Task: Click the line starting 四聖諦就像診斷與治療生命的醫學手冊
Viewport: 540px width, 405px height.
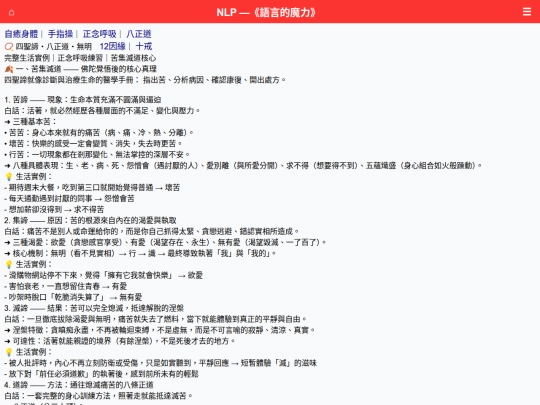Action: 145,80
